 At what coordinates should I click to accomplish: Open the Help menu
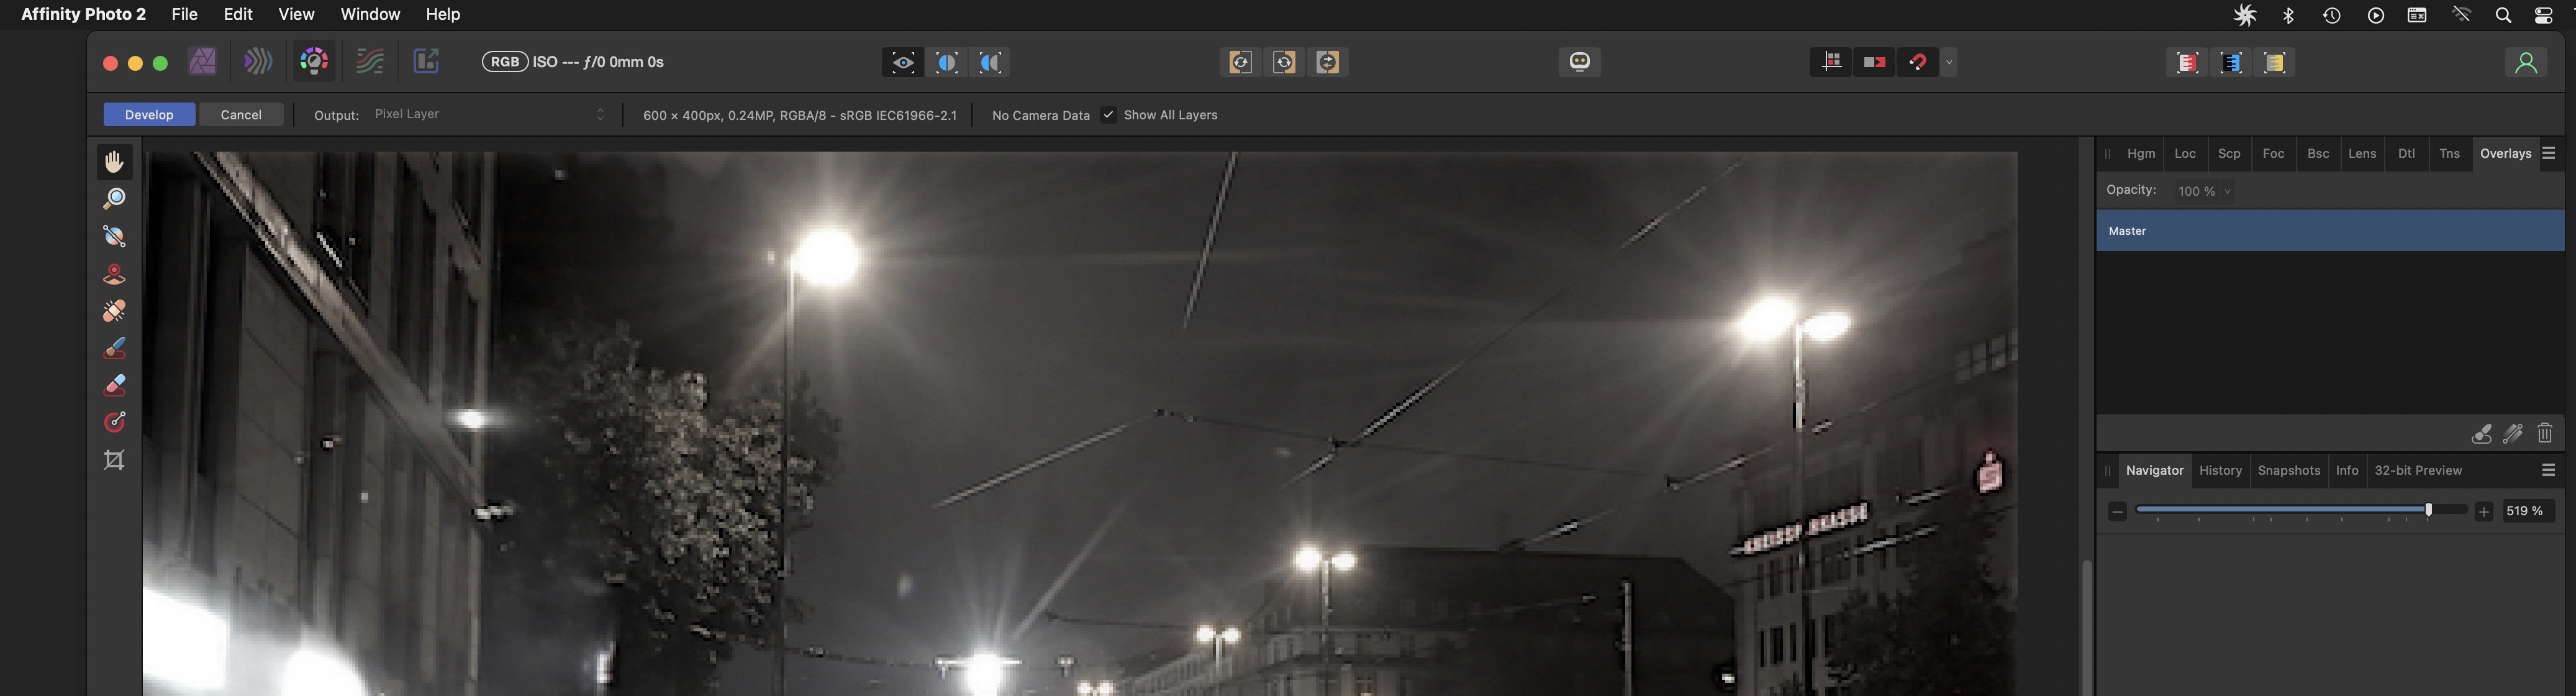point(443,14)
